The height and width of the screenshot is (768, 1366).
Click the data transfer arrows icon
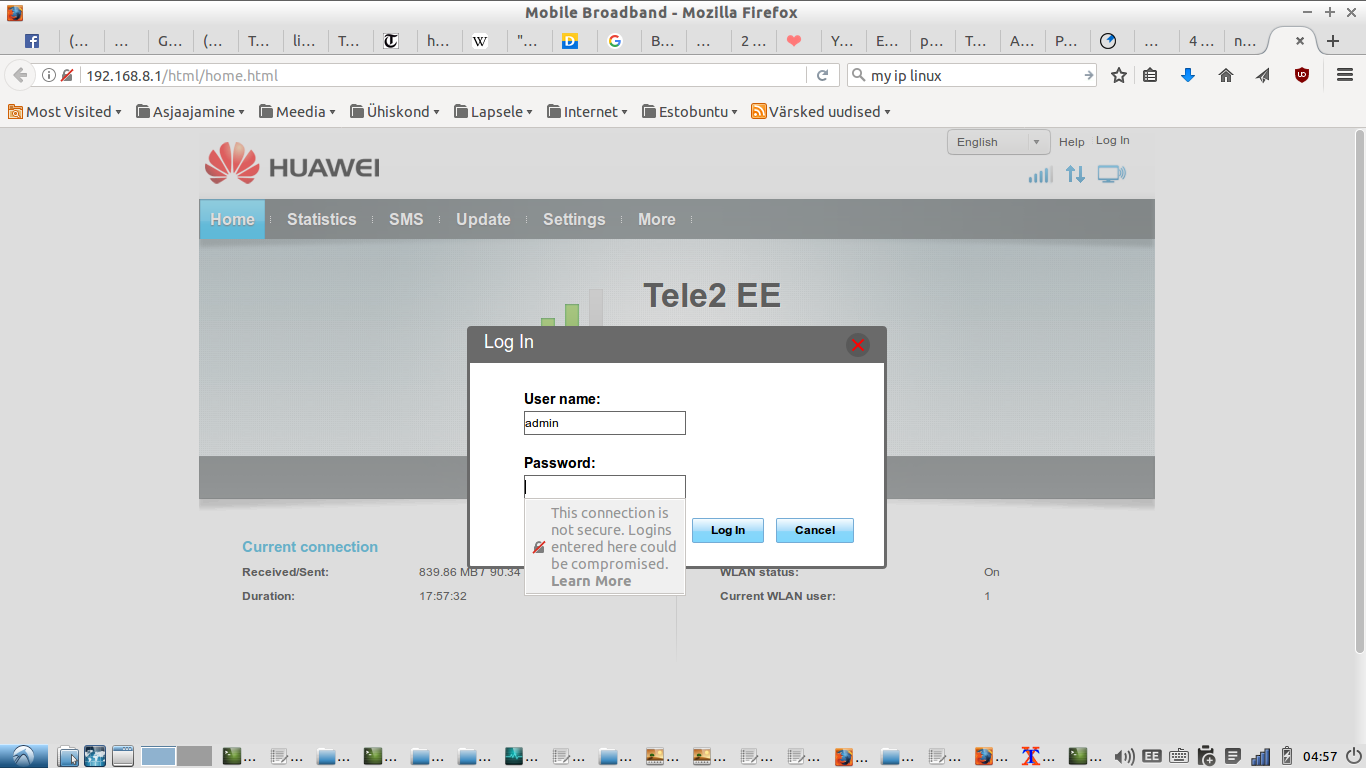point(1075,174)
